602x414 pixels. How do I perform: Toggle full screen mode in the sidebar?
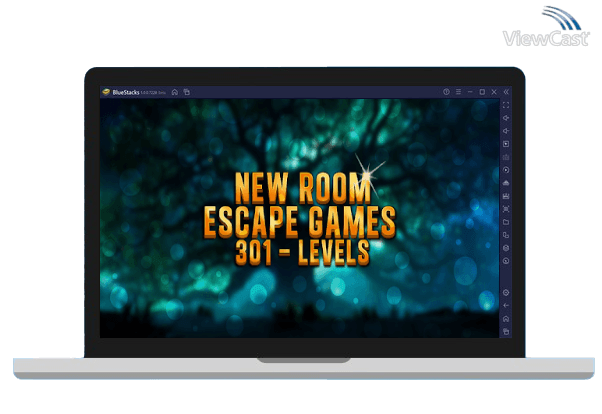[x=506, y=105]
